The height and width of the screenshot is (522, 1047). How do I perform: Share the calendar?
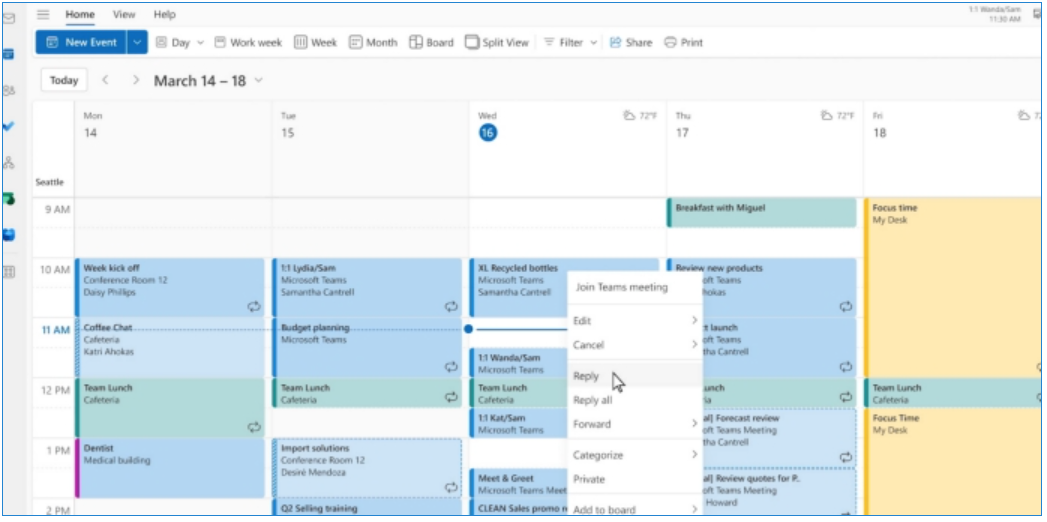(x=630, y=43)
